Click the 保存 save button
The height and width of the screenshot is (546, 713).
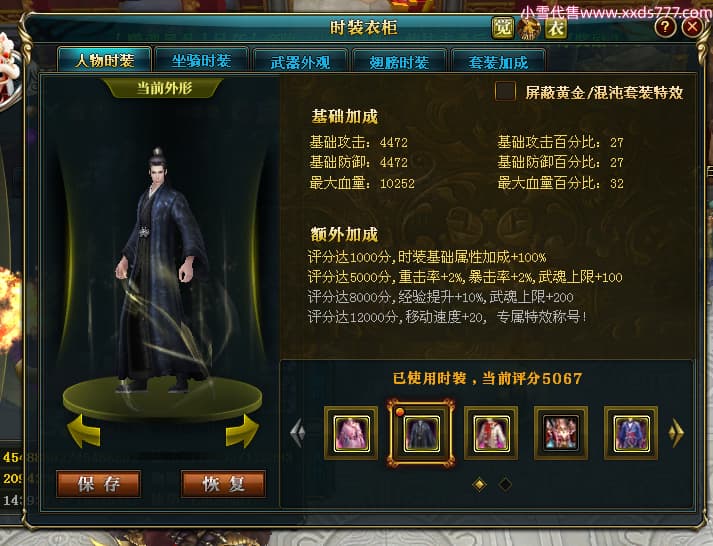99,484
